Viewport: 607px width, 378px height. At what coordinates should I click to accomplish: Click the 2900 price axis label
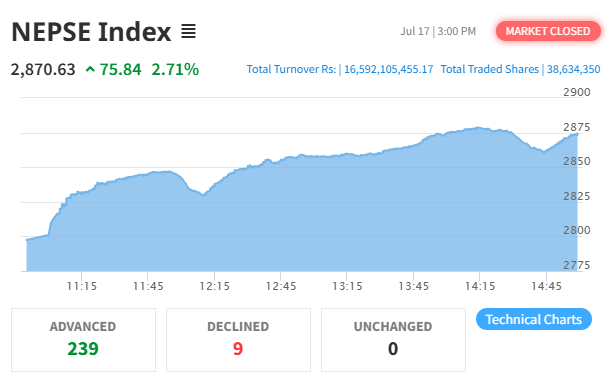(576, 92)
